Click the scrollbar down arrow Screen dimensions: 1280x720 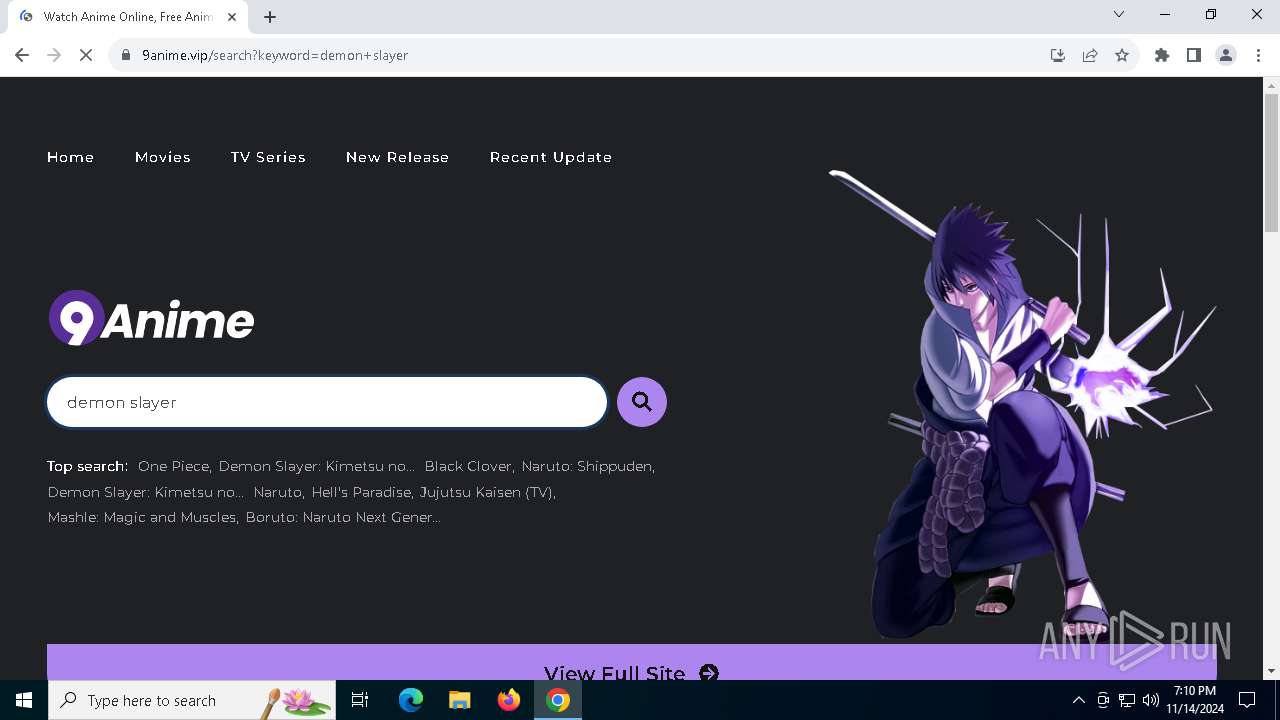coord(1271,671)
